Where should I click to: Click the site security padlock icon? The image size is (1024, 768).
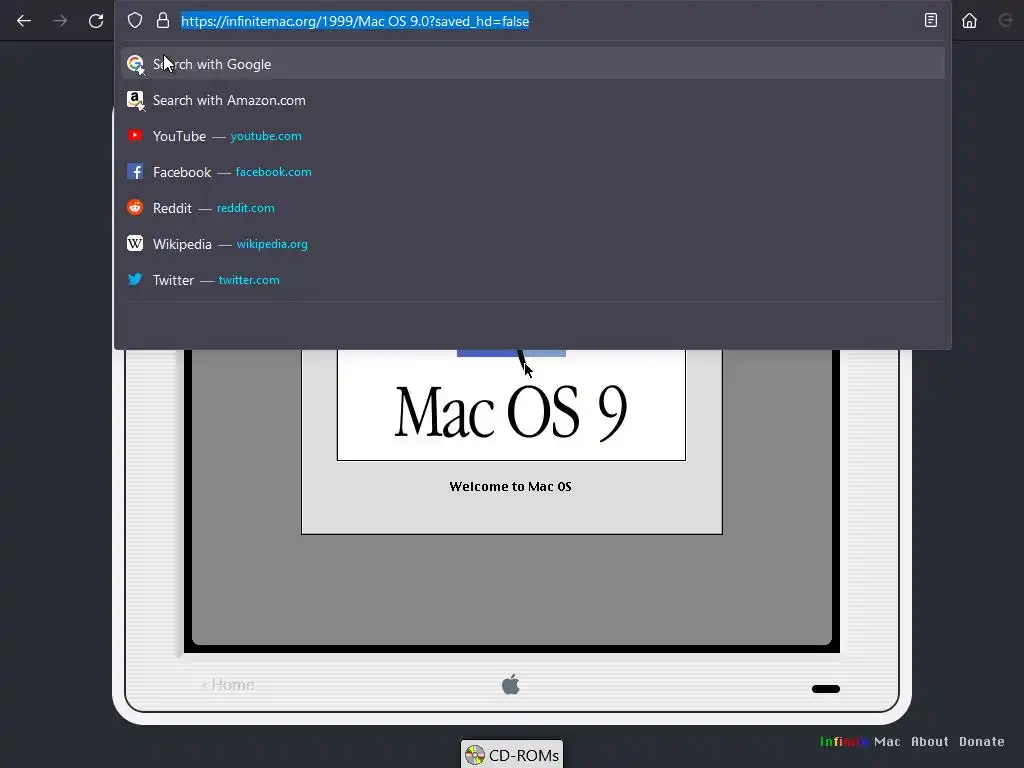coord(163,20)
